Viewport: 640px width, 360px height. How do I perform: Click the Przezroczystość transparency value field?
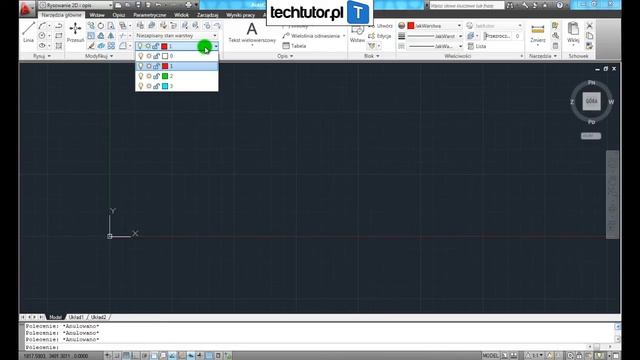517,36
